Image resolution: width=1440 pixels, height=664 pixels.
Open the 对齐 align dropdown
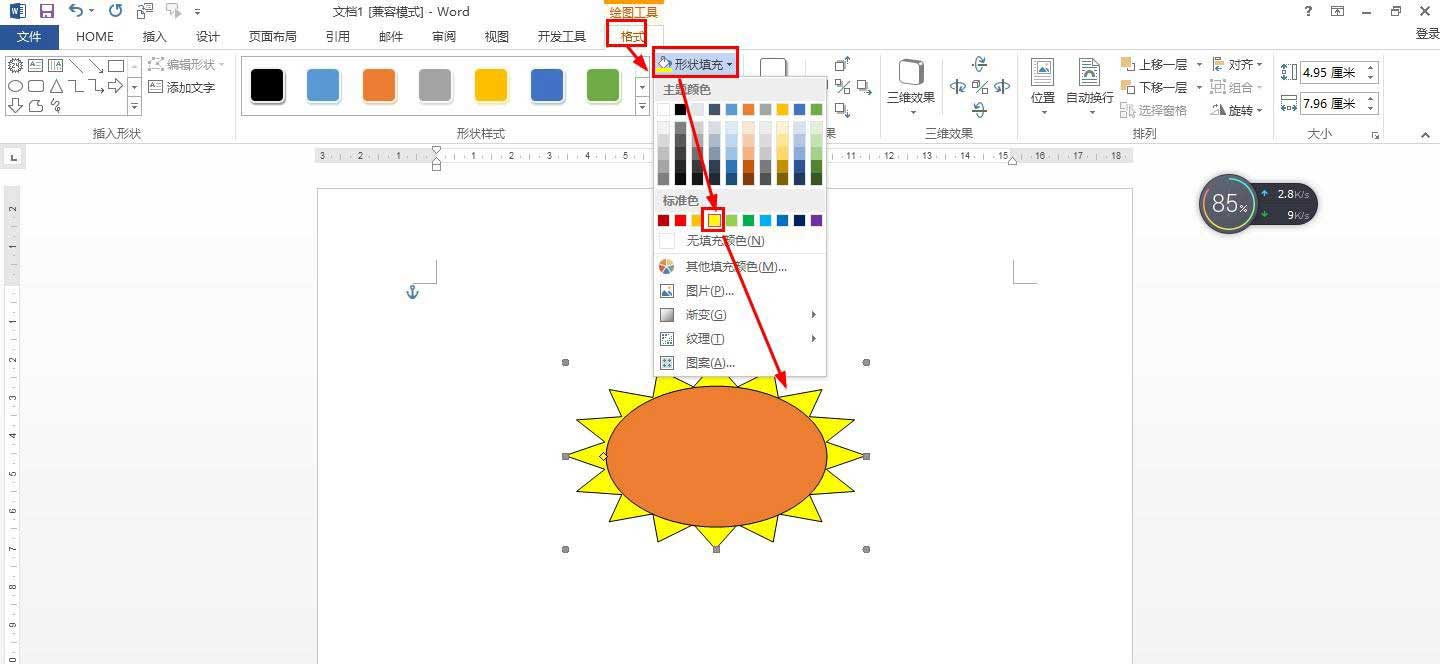pos(1237,65)
